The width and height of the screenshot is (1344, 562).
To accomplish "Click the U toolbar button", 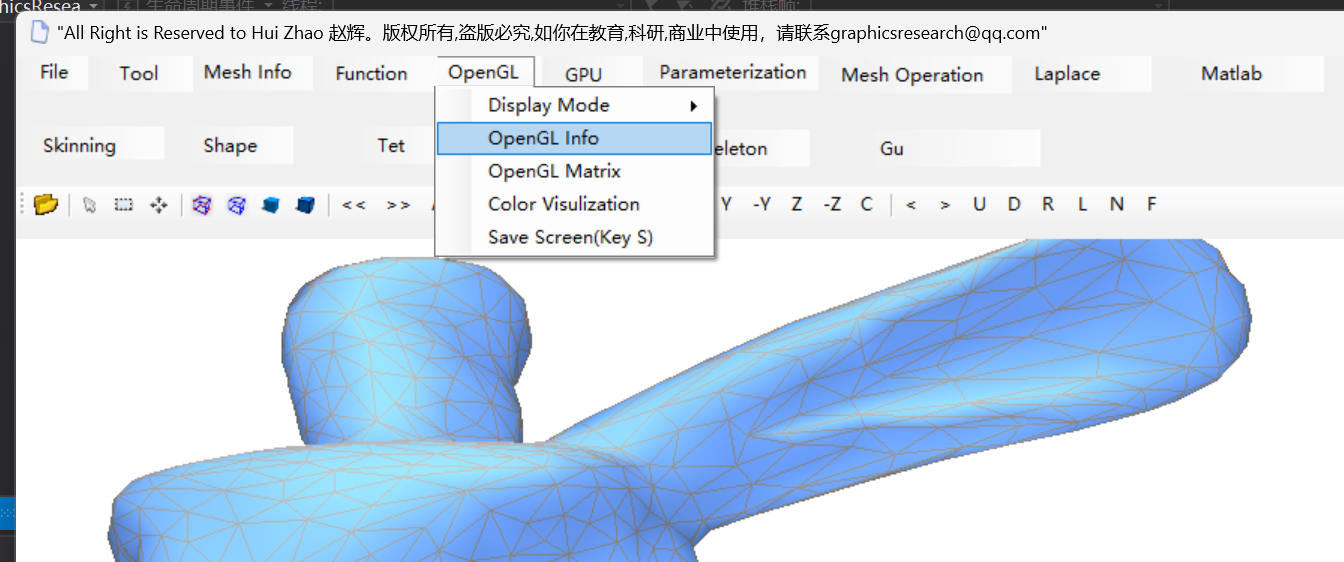I will 979,204.
